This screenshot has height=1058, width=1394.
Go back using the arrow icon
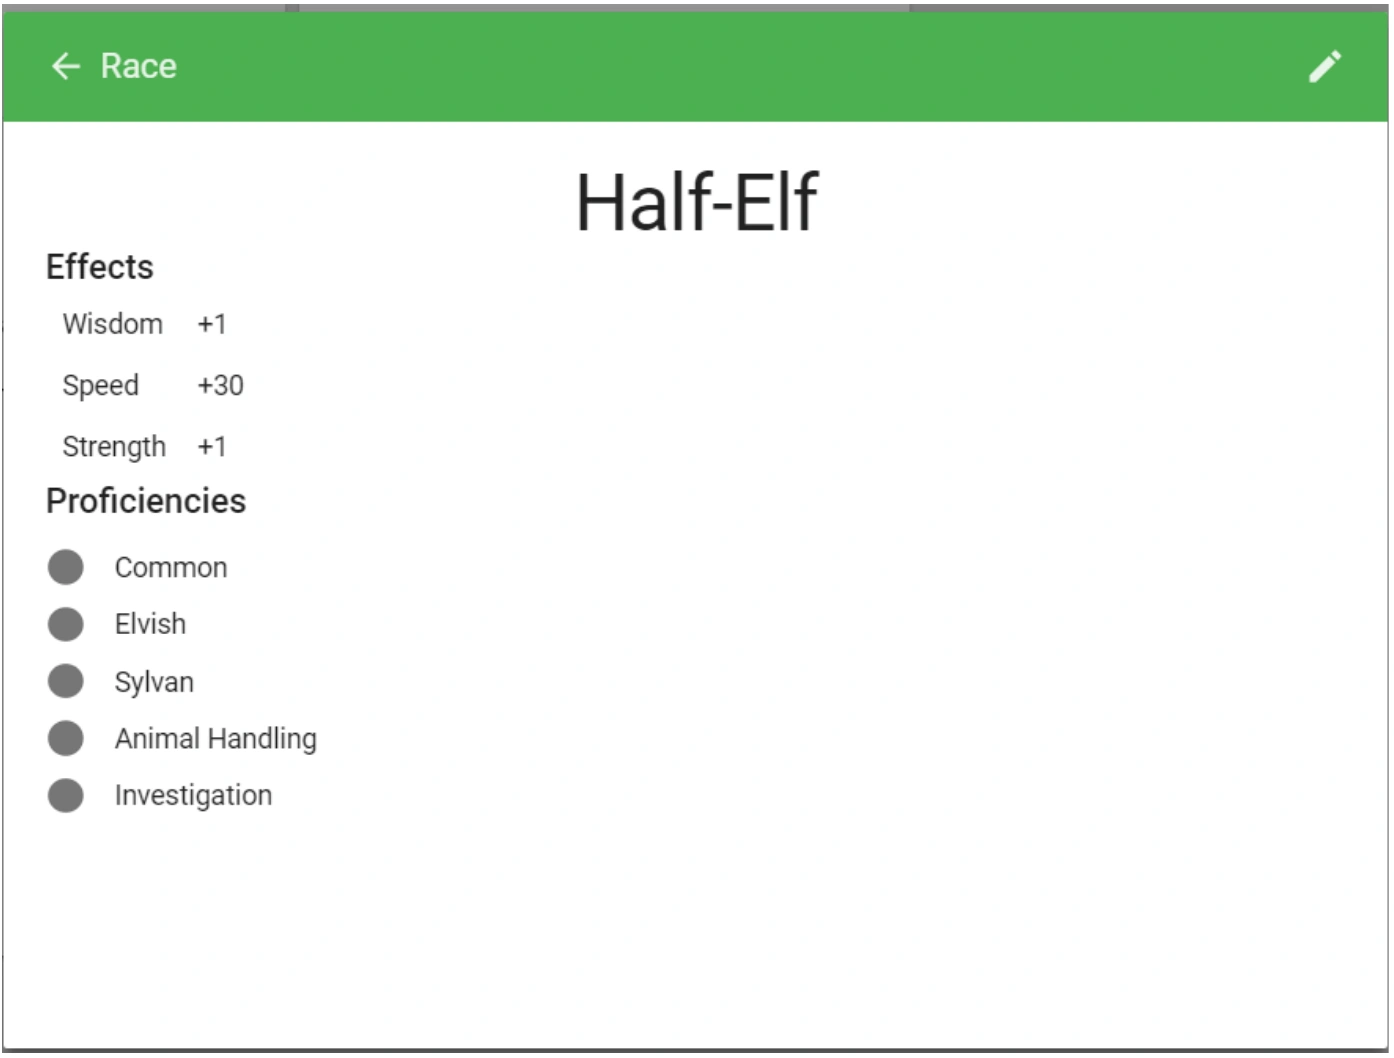coord(66,67)
